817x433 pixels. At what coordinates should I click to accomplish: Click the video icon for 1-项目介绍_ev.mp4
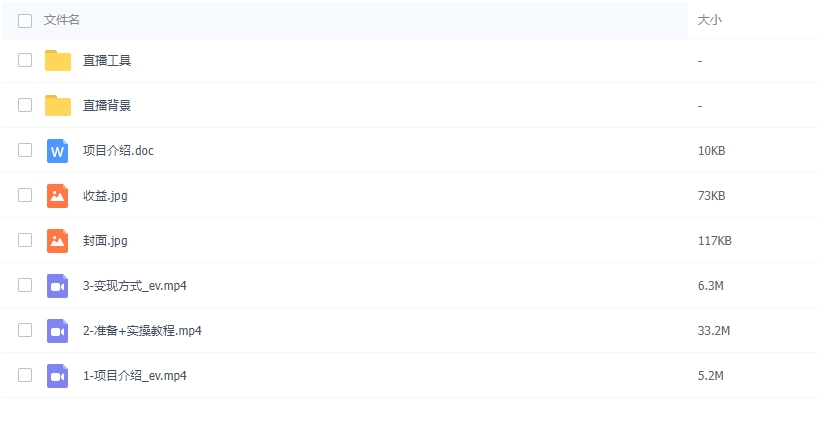[57, 376]
